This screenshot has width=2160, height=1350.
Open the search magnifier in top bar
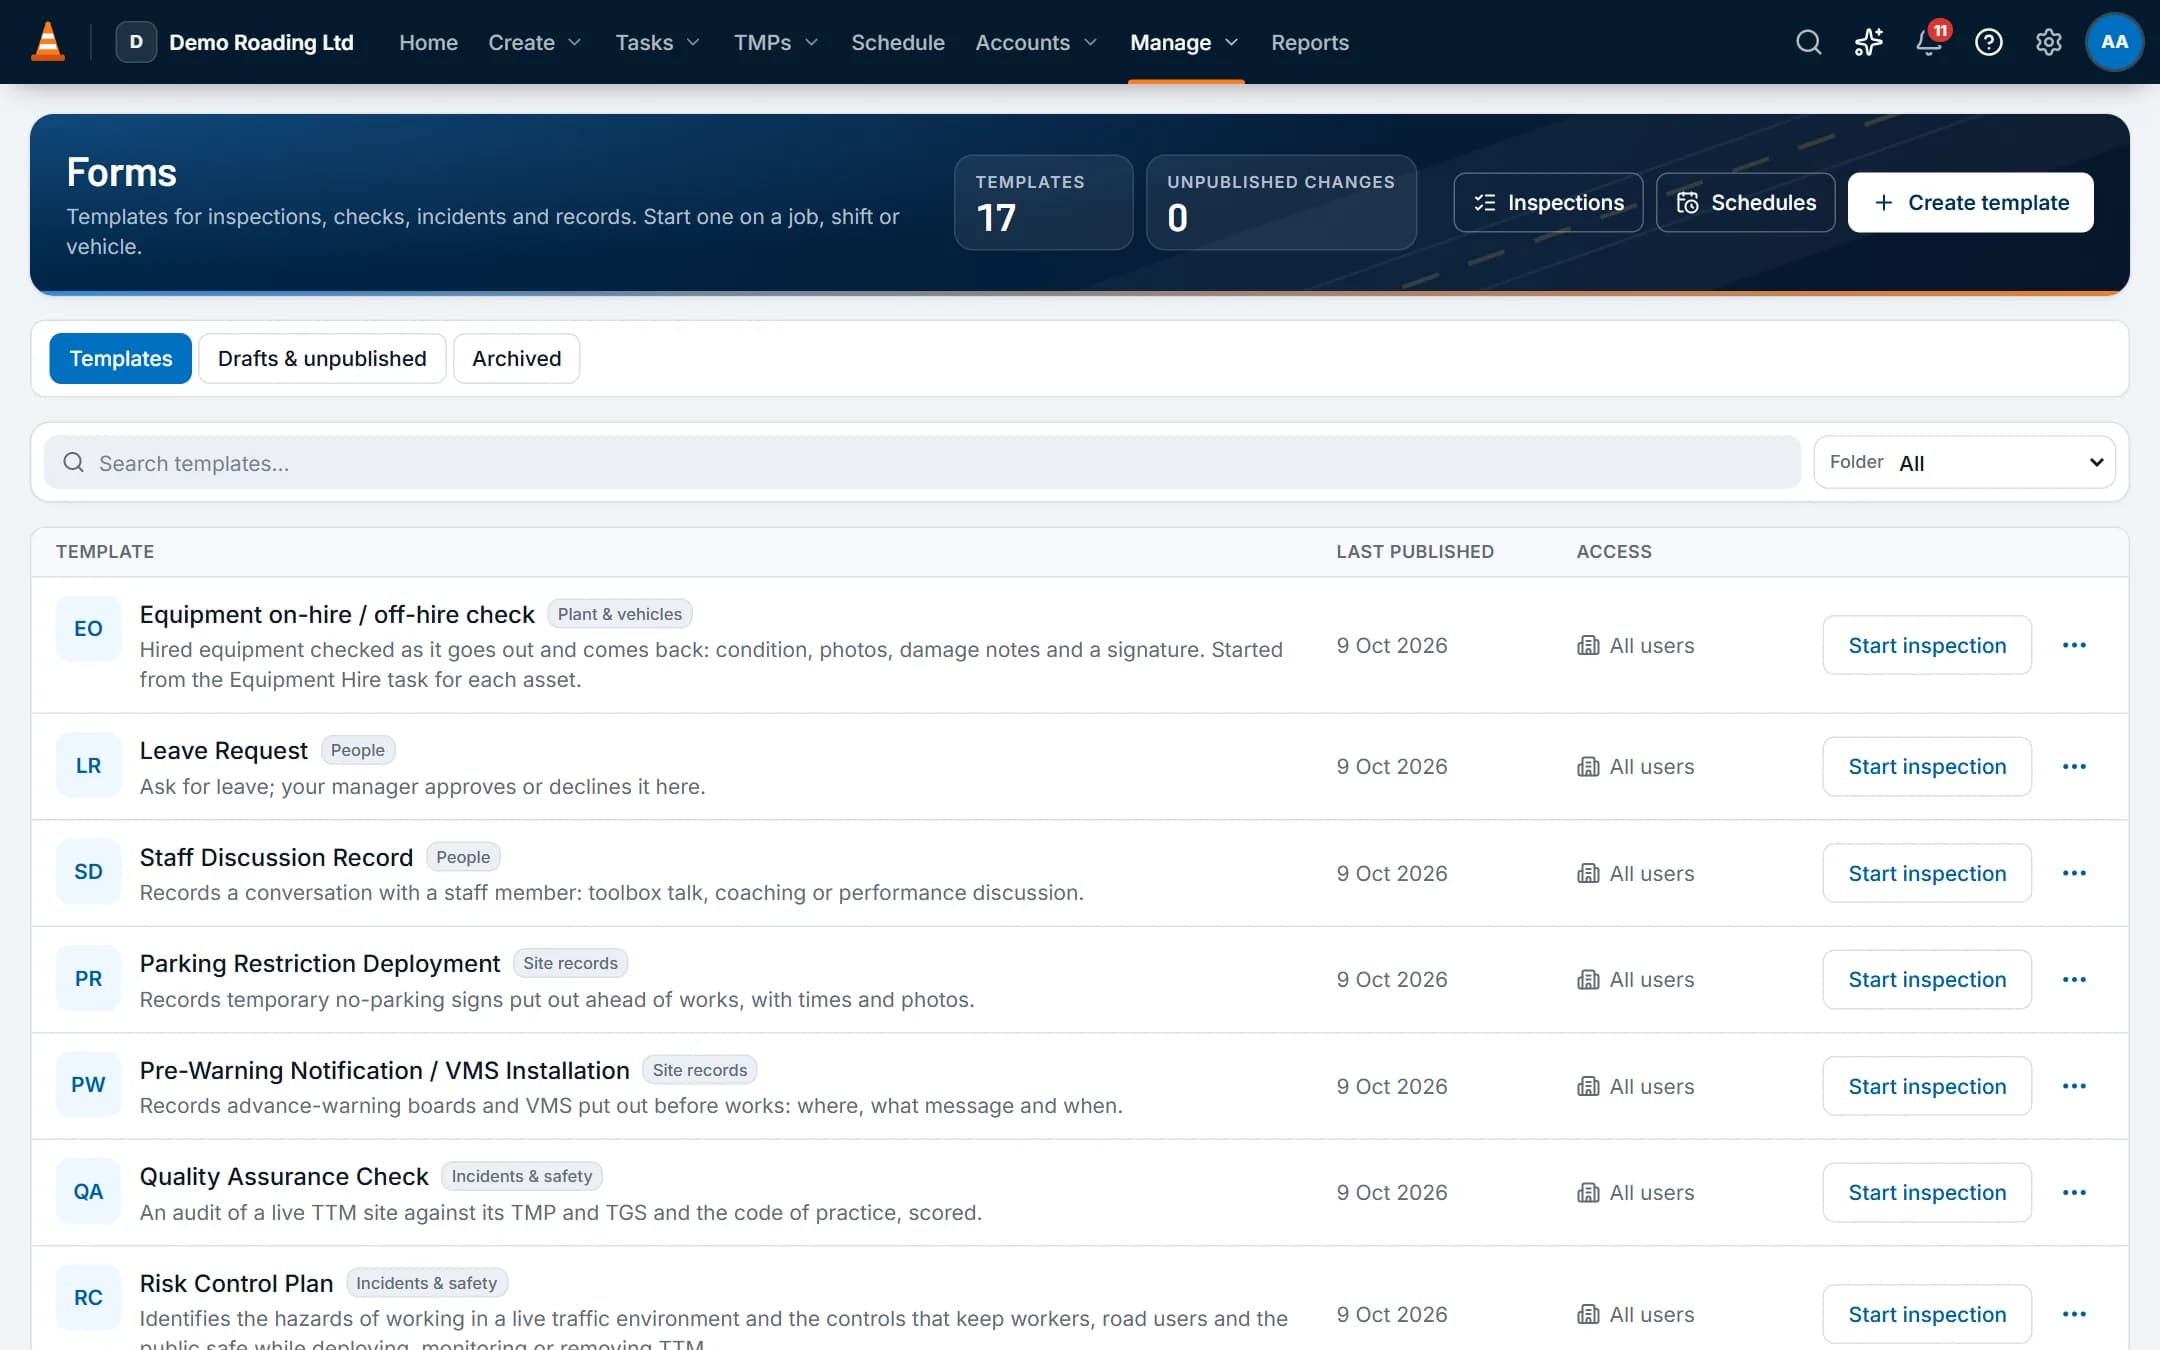click(x=1808, y=42)
